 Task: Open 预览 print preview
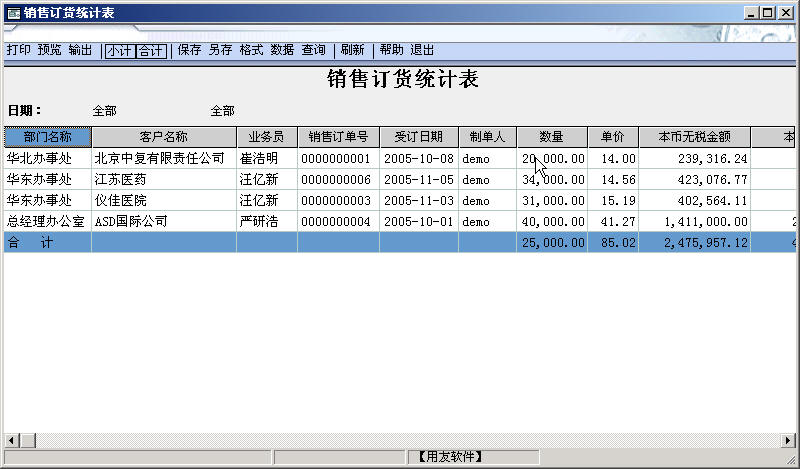49,50
